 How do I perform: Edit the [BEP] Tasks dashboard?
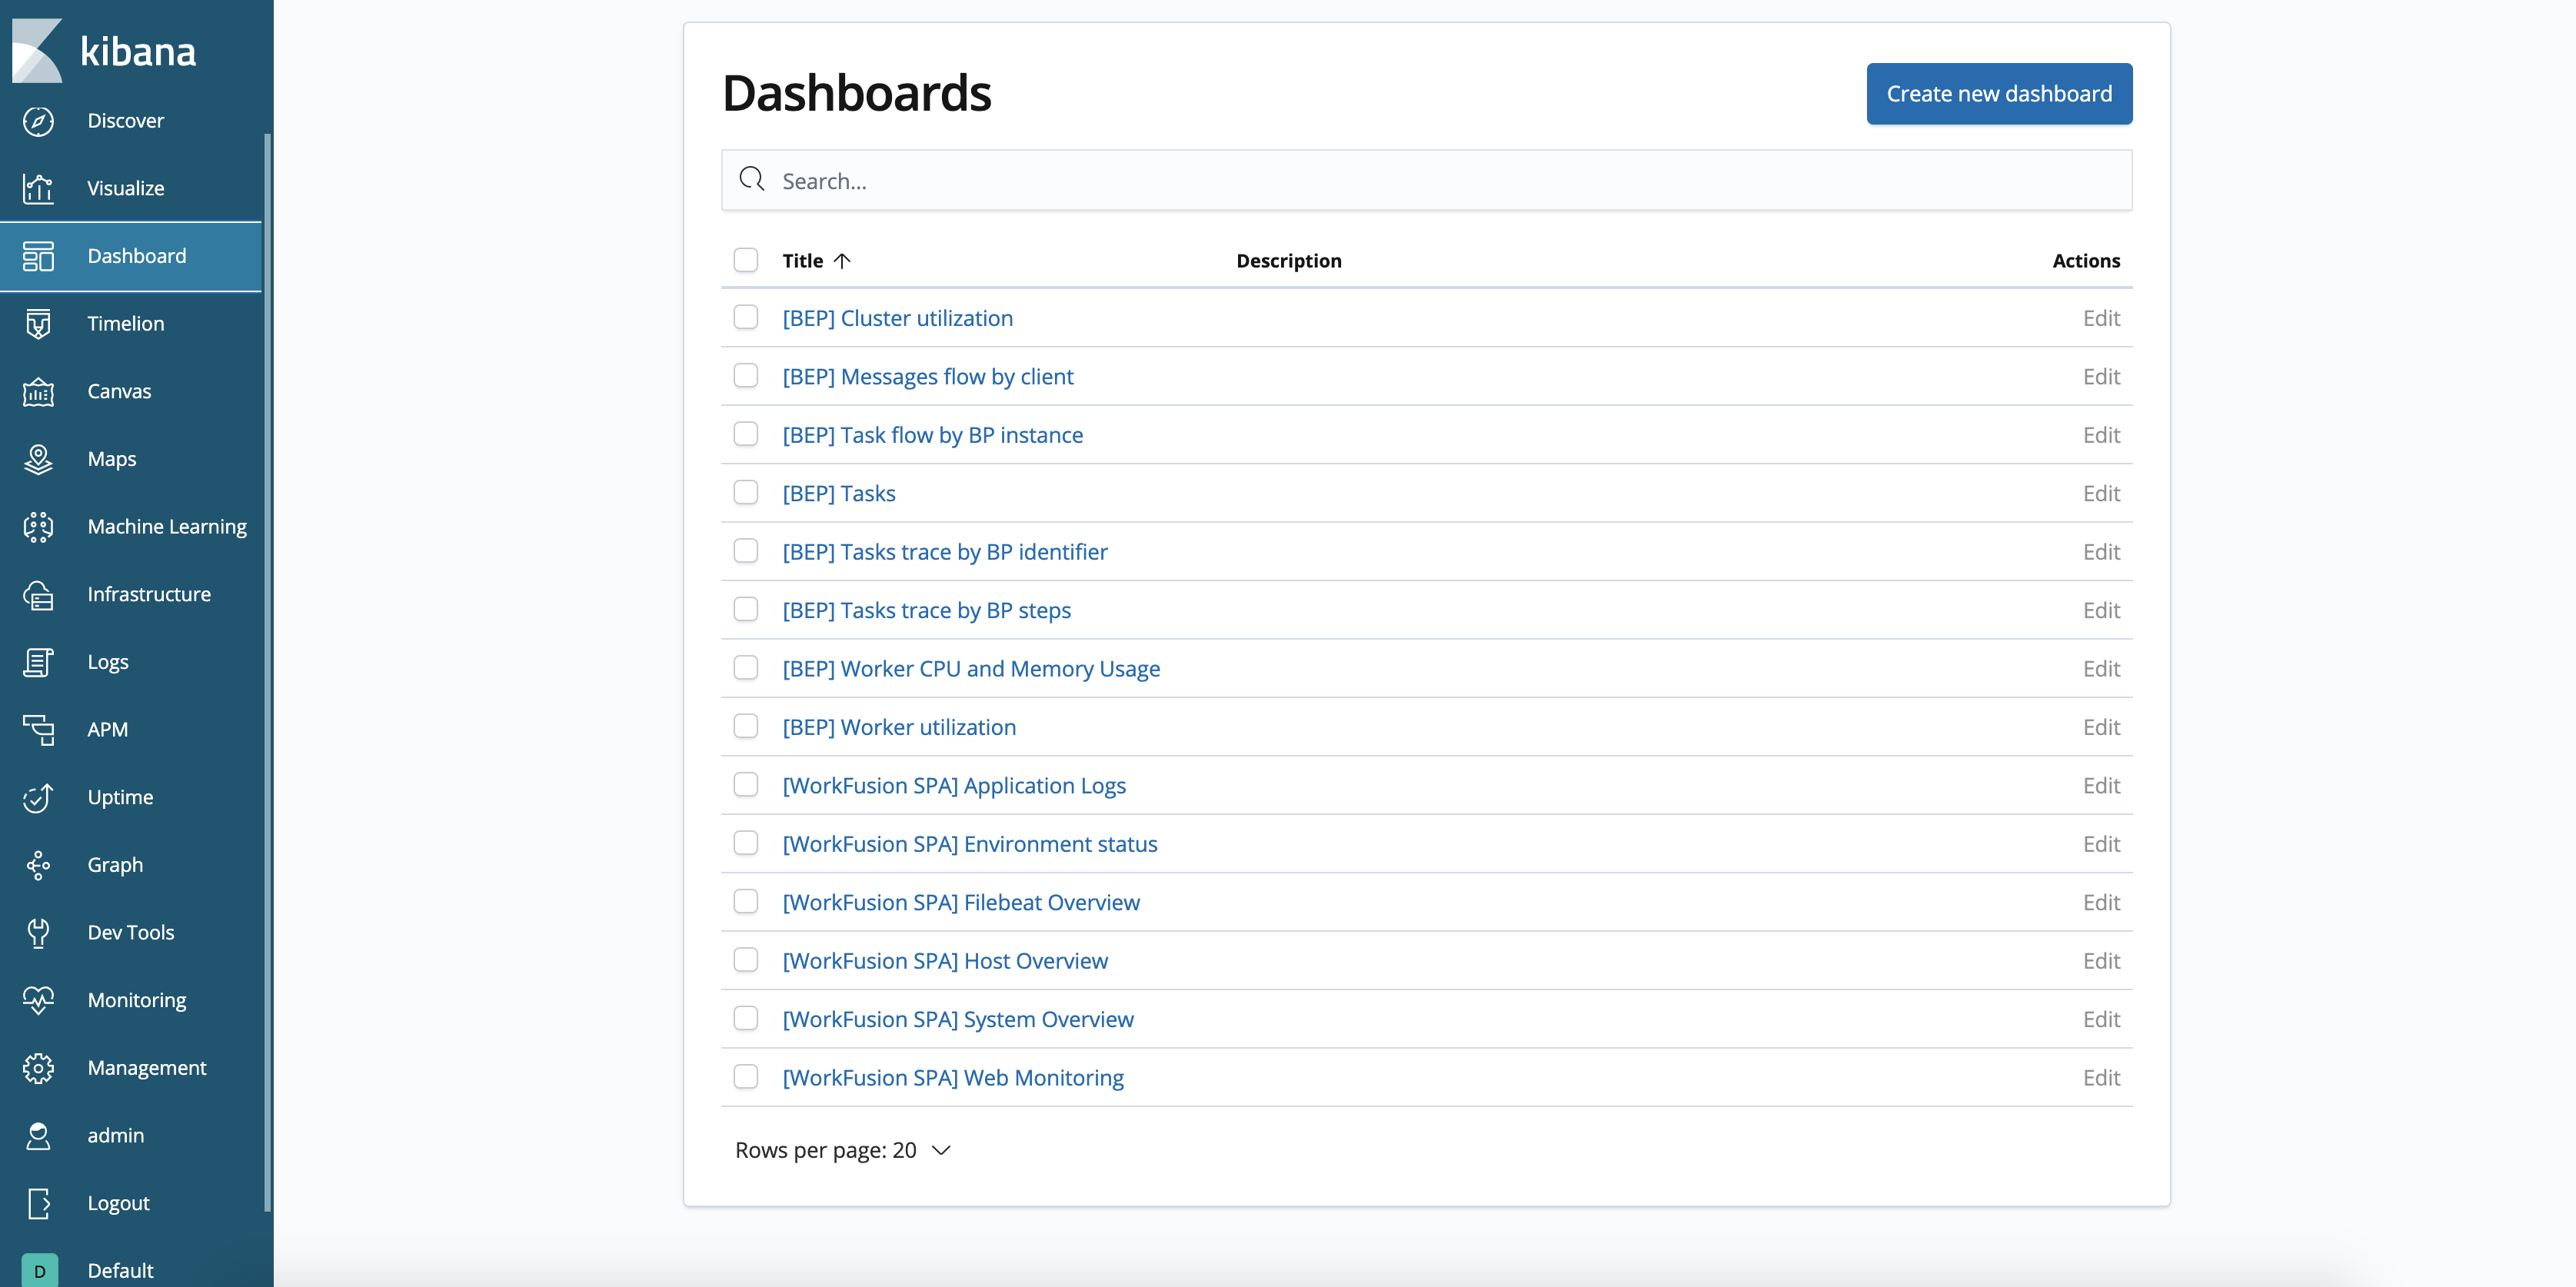(2101, 493)
